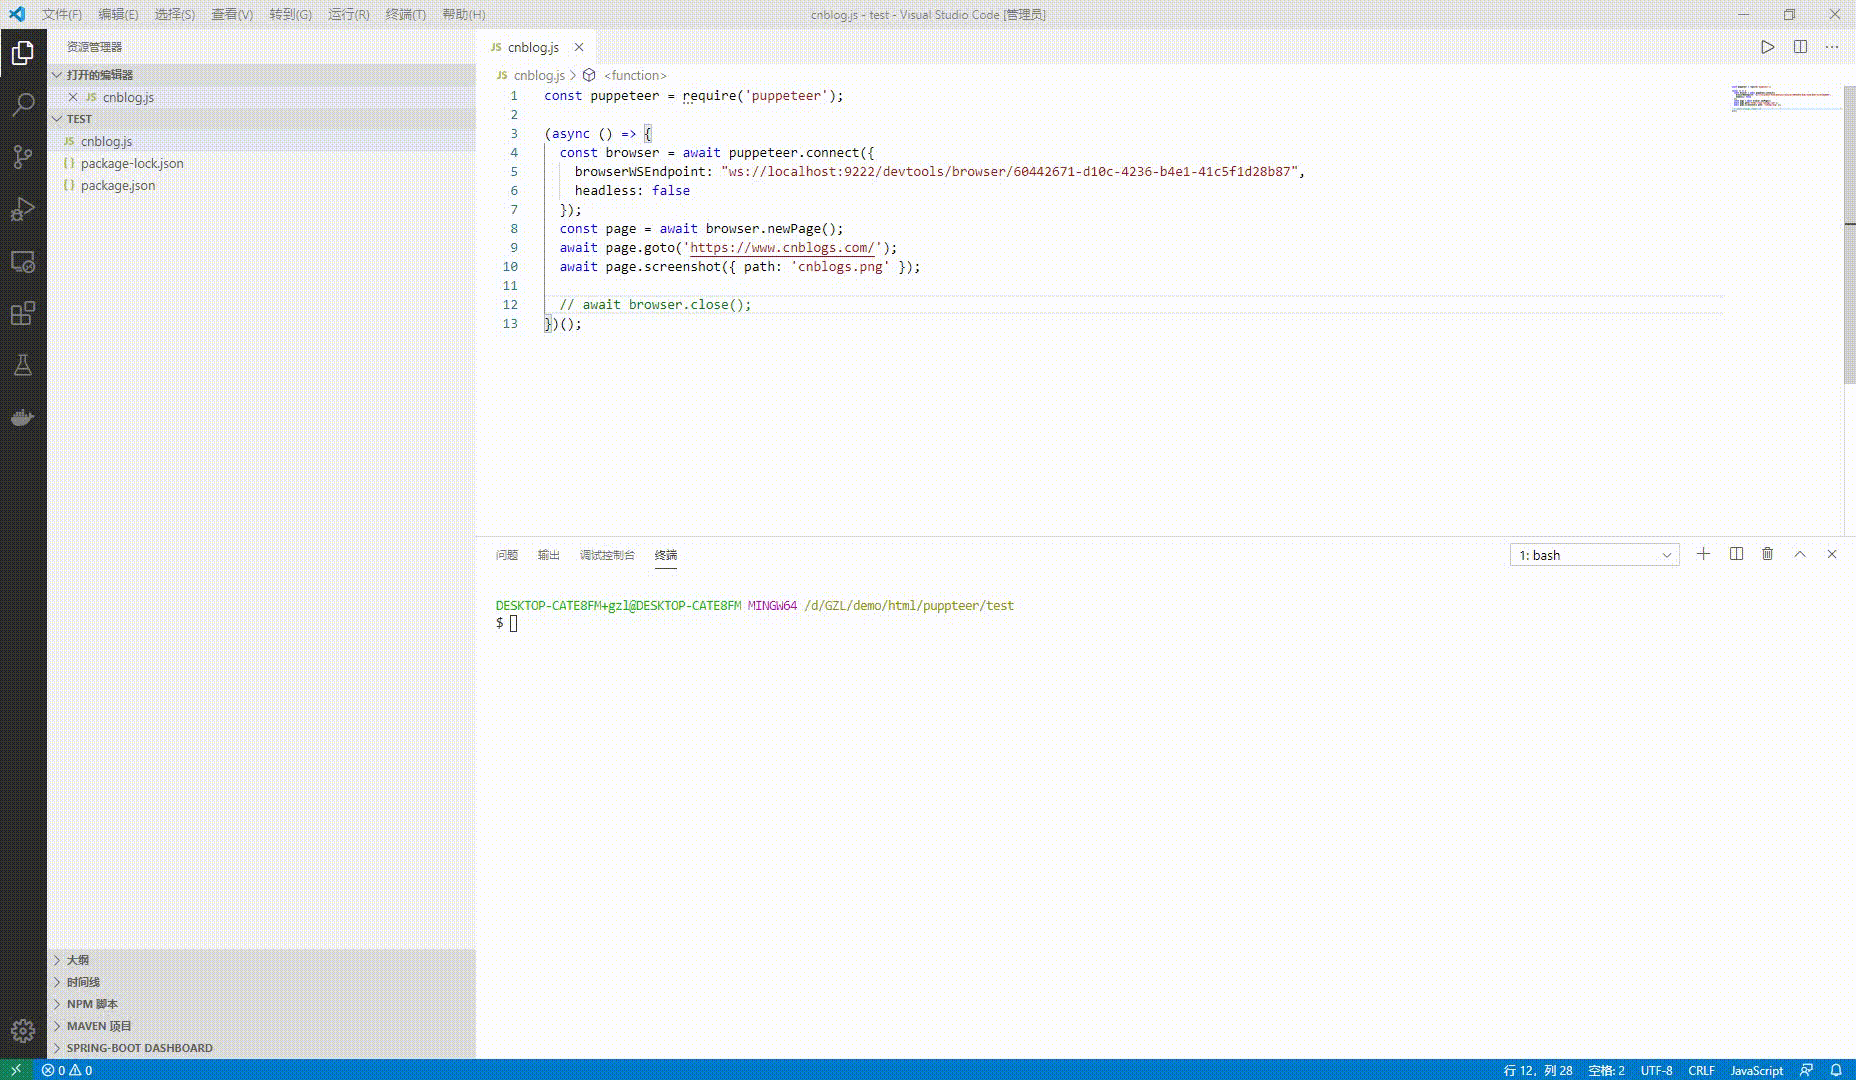
Task: Open the Manage gear menu
Action: (23, 1030)
